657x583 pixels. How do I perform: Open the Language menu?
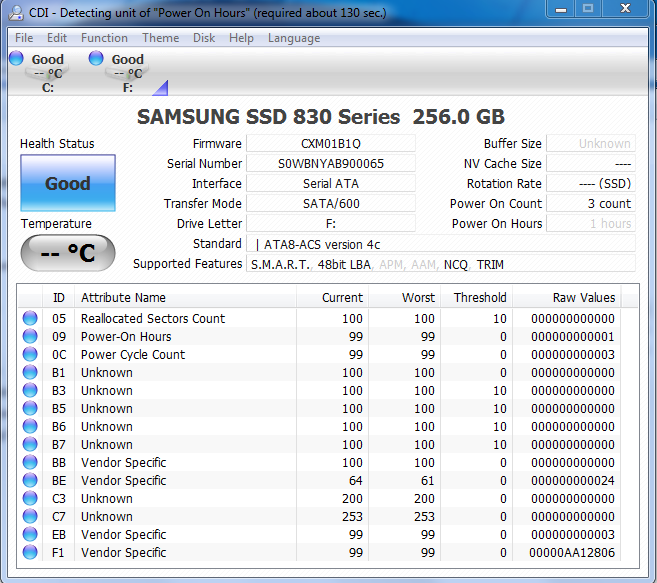[293, 38]
